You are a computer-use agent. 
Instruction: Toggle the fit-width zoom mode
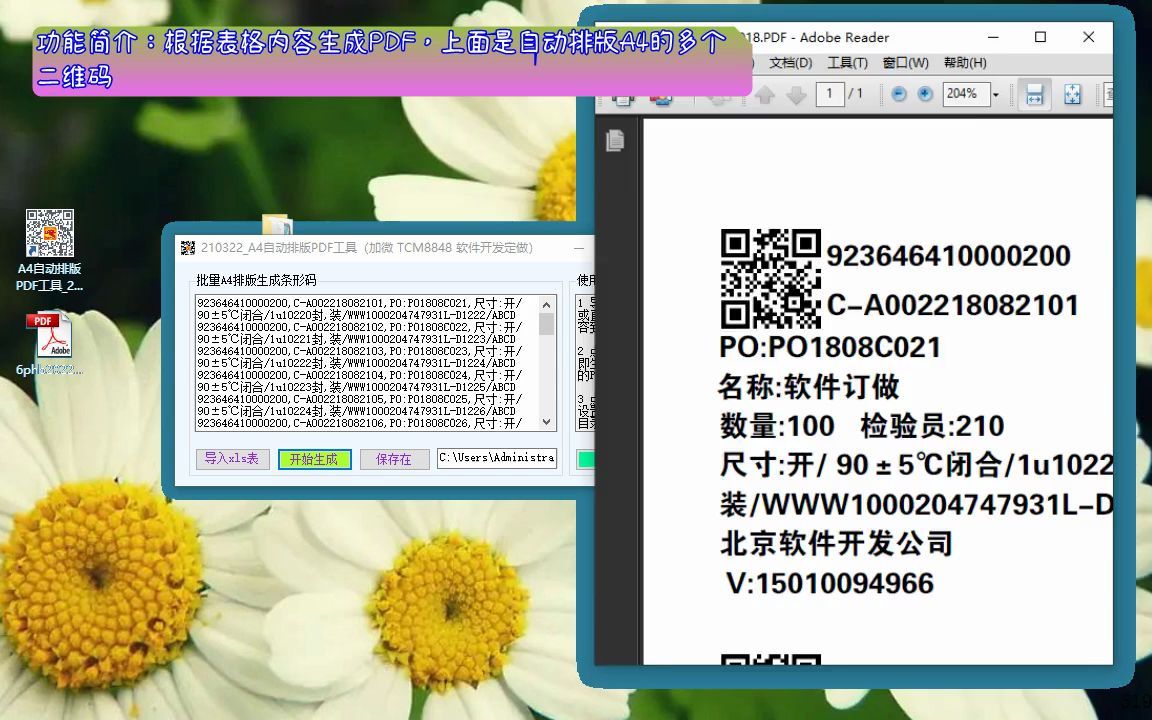1035,94
